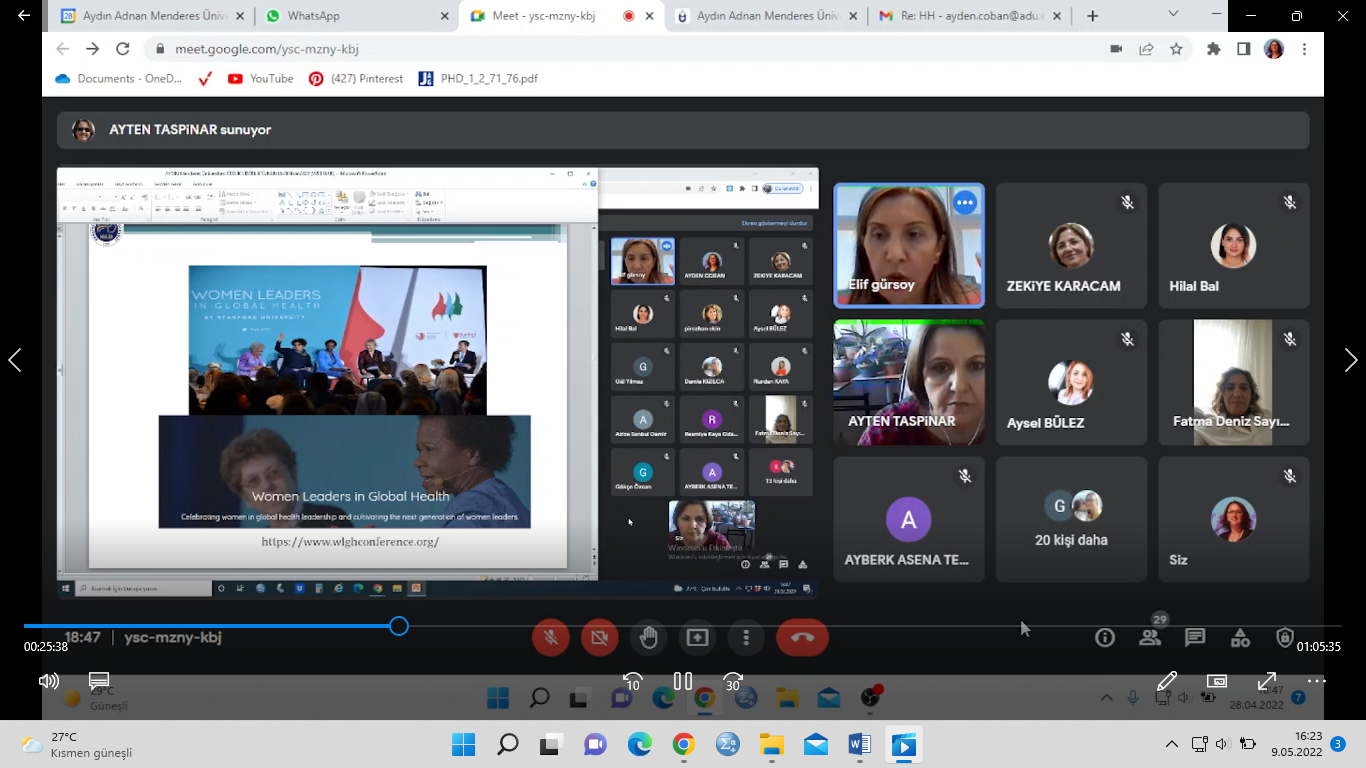Toggle the raise hand button
Image resolution: width=1366 pixels, height=768 pixels.
pyautogui.click(x=648, y=637)
